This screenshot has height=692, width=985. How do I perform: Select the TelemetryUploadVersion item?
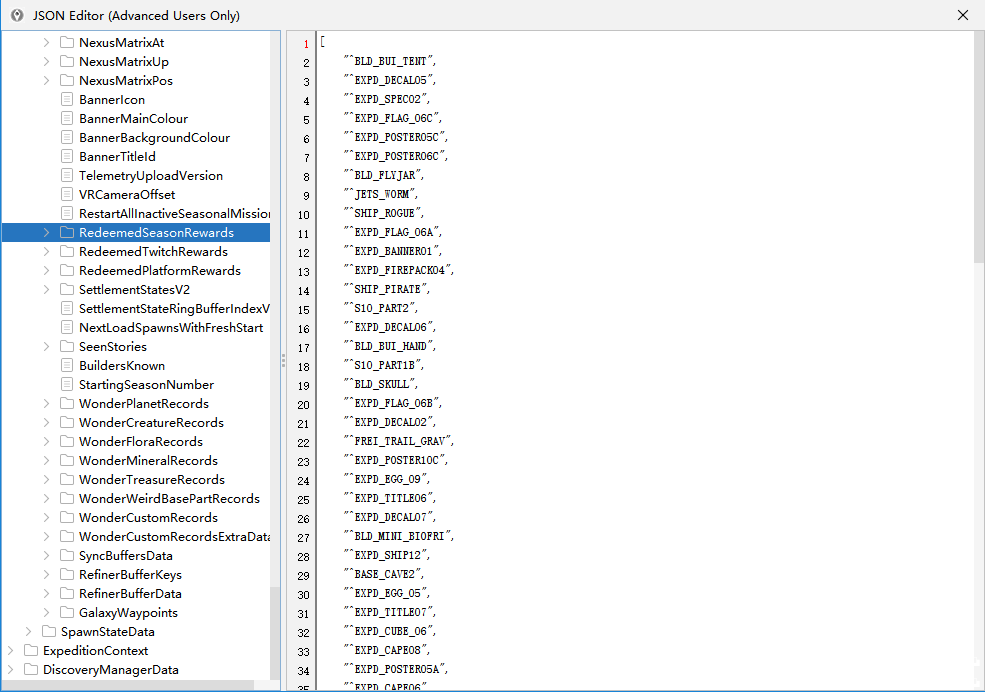tap(151, 176)
